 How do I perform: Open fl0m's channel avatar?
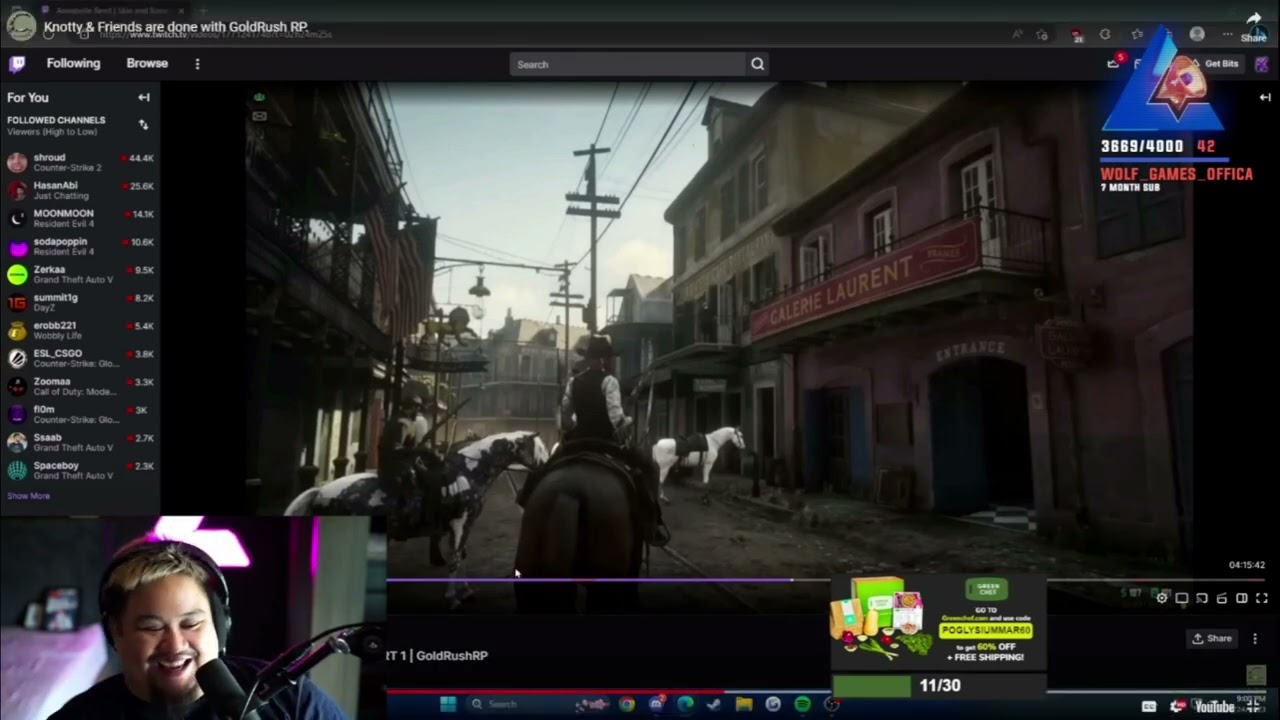(x=17, y=414)
